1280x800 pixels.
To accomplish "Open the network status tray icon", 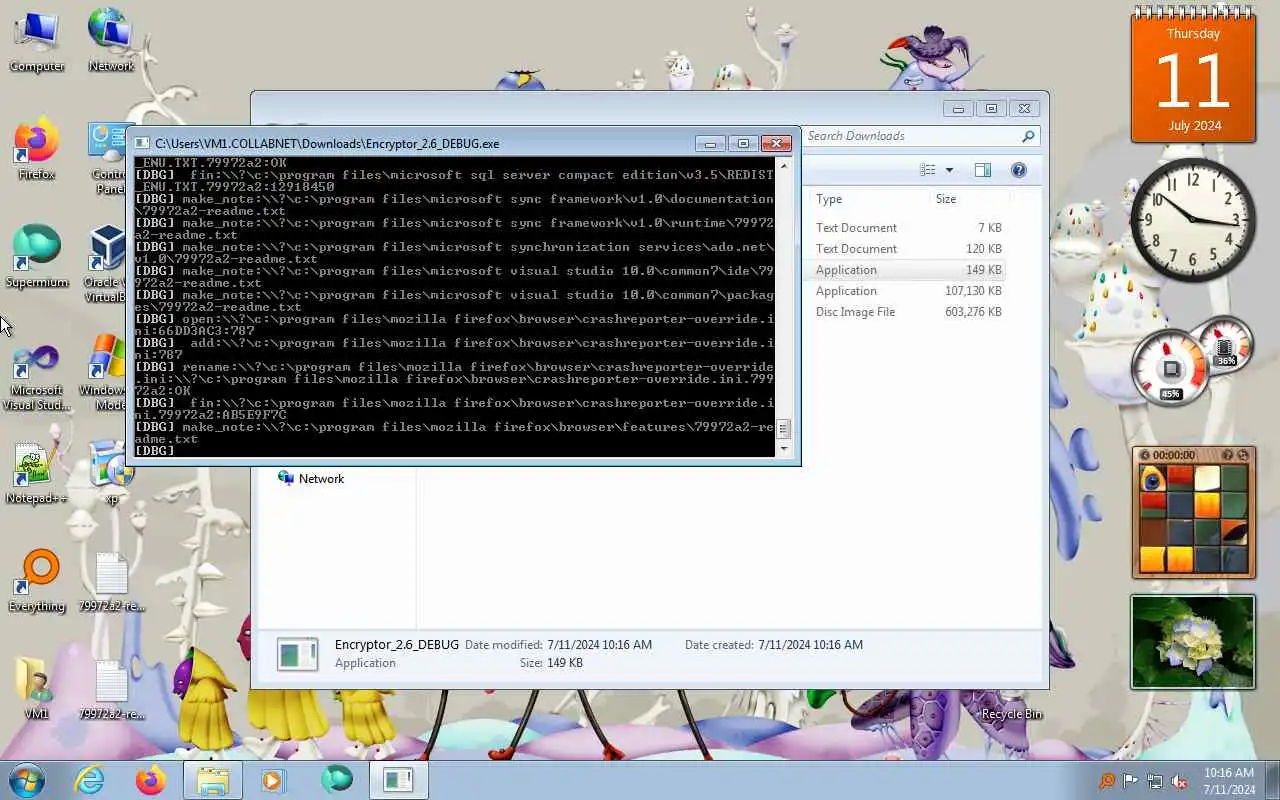I will [x=1155, y=781].
